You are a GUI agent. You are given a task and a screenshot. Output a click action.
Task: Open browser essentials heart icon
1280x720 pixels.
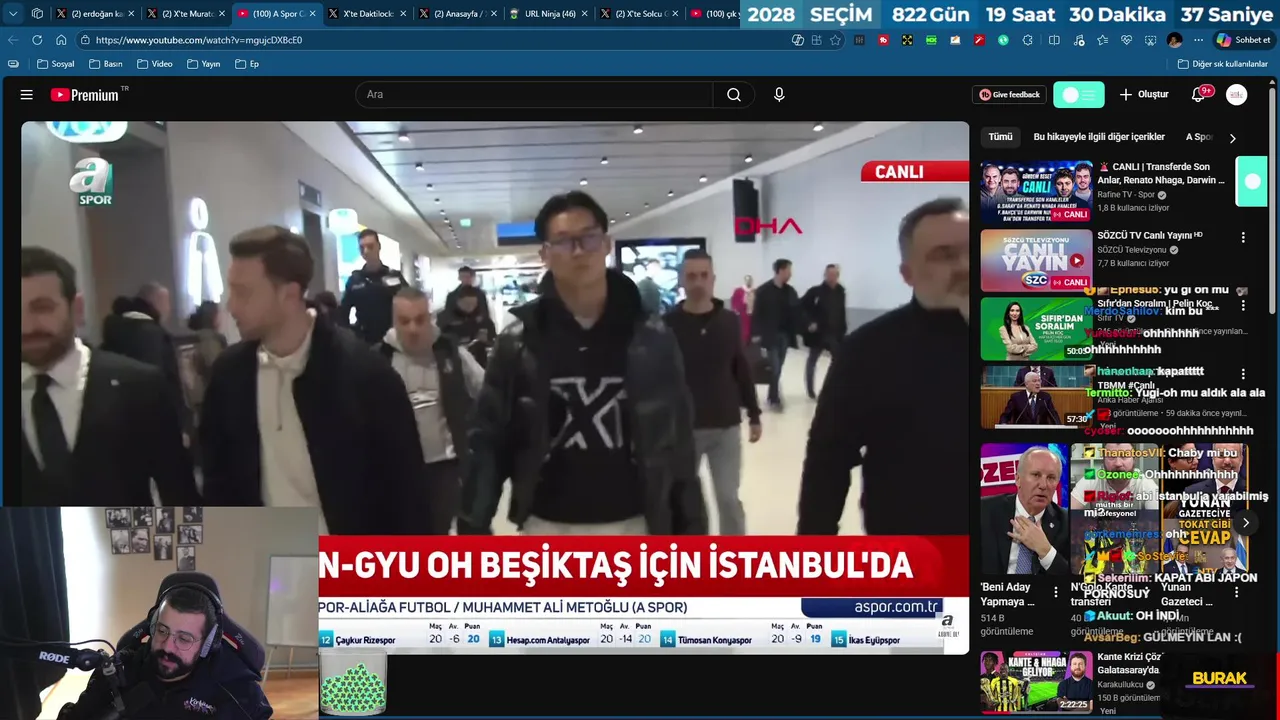click(x=1126, y=40)
